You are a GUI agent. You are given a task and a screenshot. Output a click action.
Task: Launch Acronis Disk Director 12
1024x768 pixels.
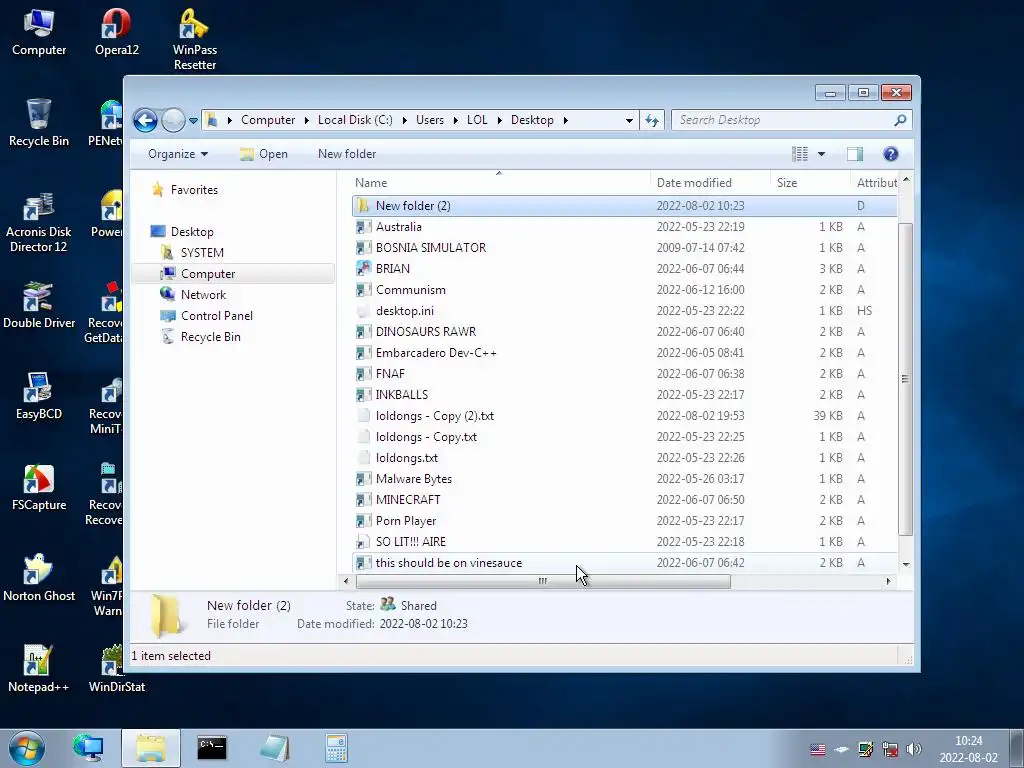(39, 222)
